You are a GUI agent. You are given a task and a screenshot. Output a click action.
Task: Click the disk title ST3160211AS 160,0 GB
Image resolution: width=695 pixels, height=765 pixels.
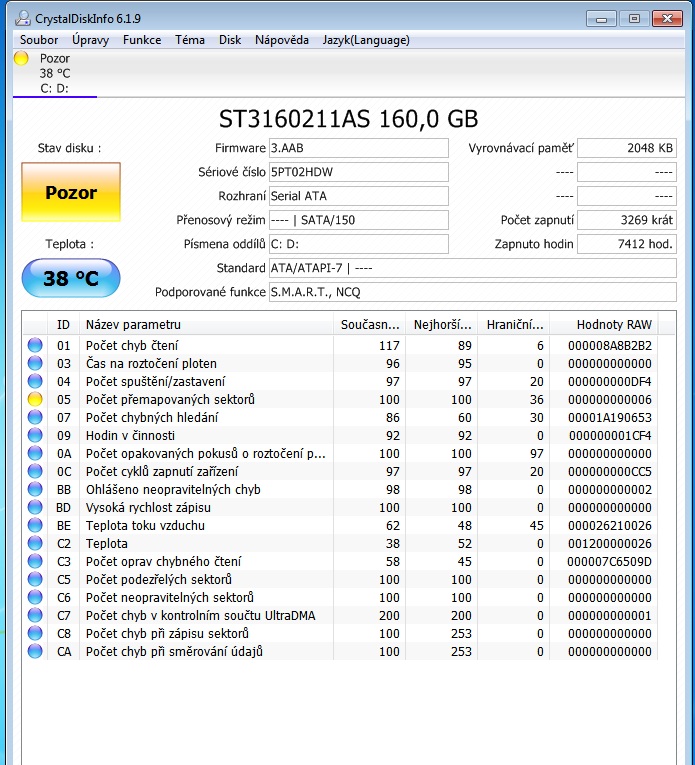click(348, 119)
